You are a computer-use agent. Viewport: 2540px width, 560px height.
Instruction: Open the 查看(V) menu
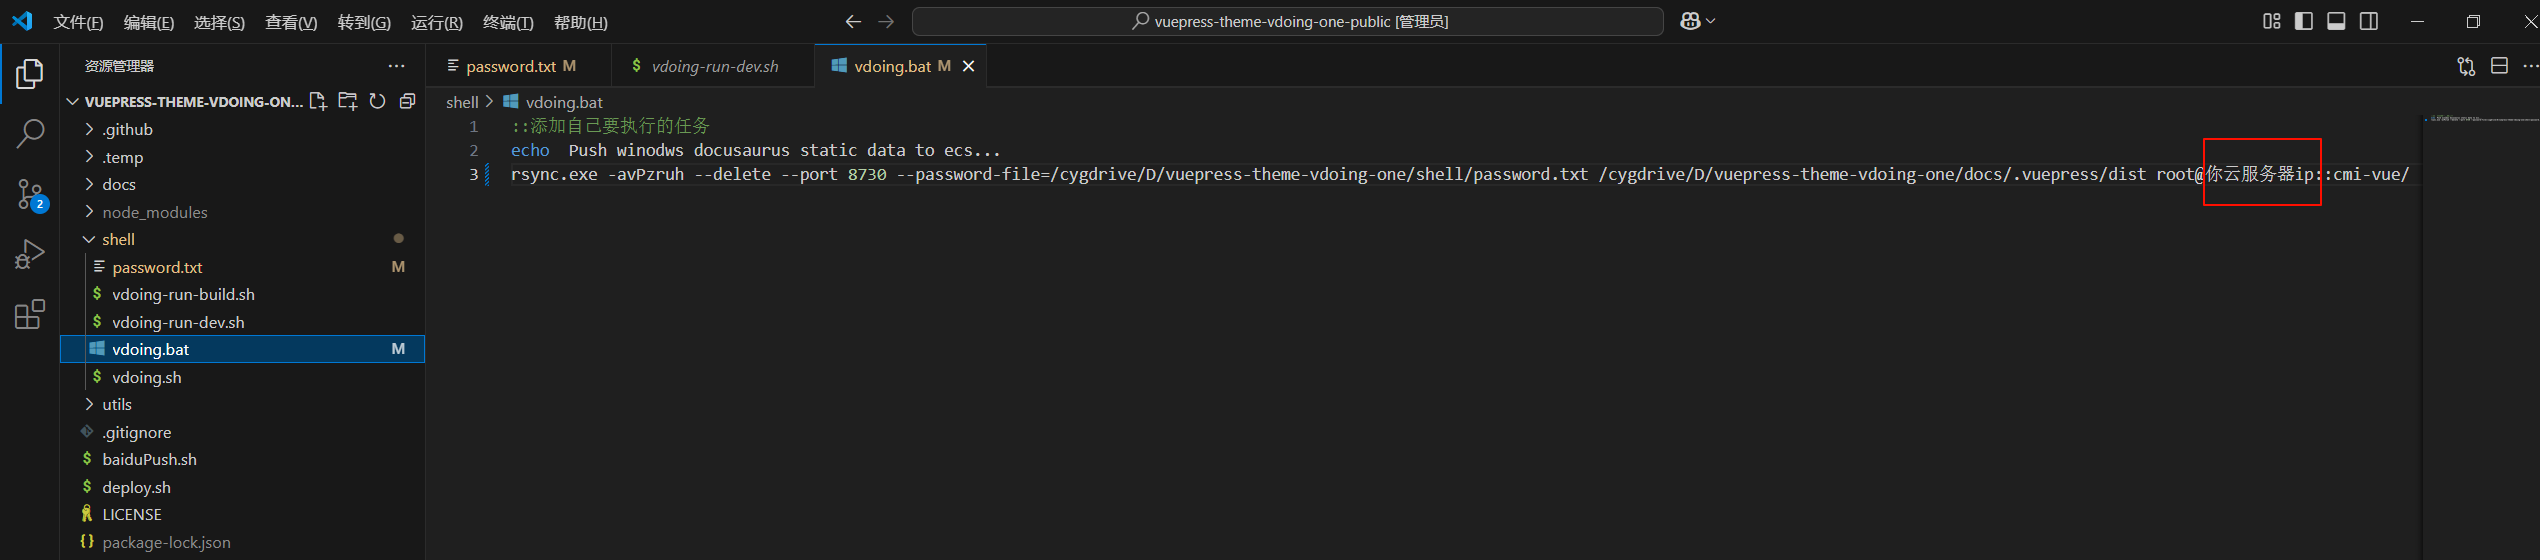pos(291,22)
